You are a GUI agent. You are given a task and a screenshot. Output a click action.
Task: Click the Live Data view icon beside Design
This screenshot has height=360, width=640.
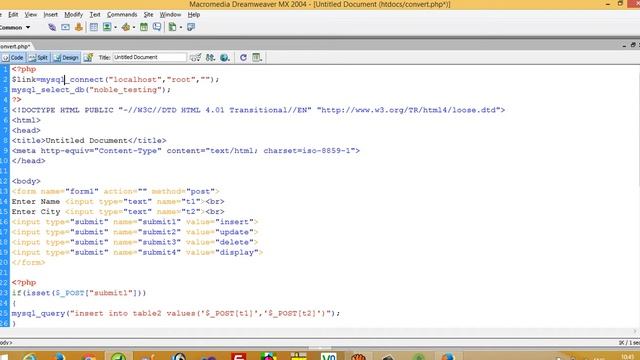[x=88, y=58]
